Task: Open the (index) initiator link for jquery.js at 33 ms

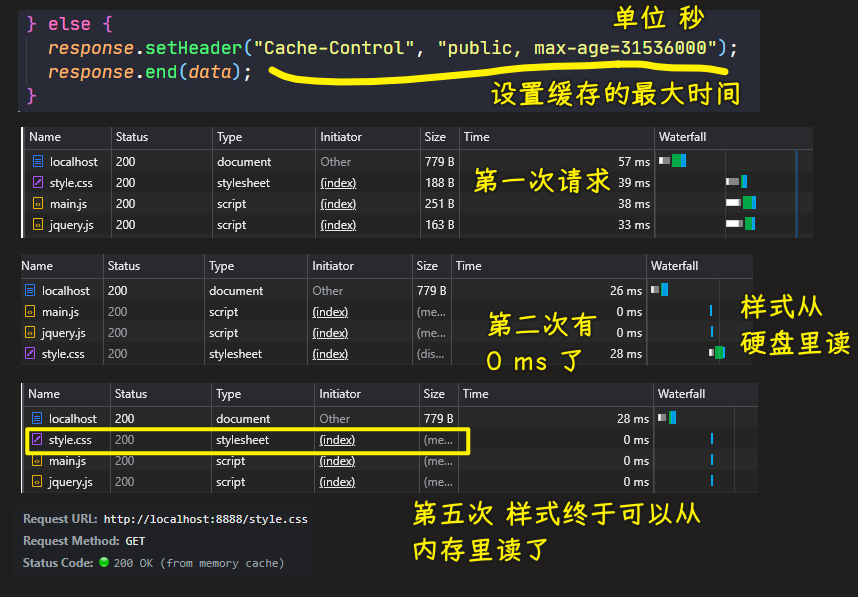Action: 338,225
